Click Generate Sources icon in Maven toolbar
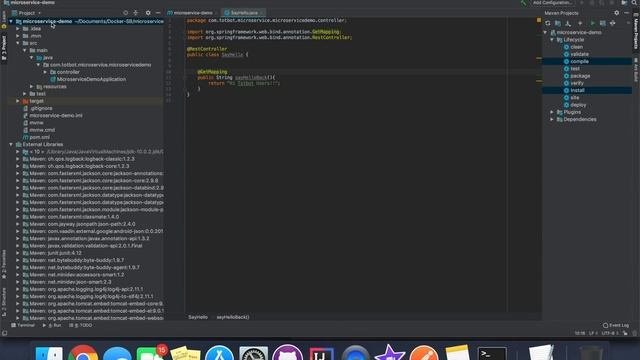This screenshot has height=360, width=640. click(558, 23)
